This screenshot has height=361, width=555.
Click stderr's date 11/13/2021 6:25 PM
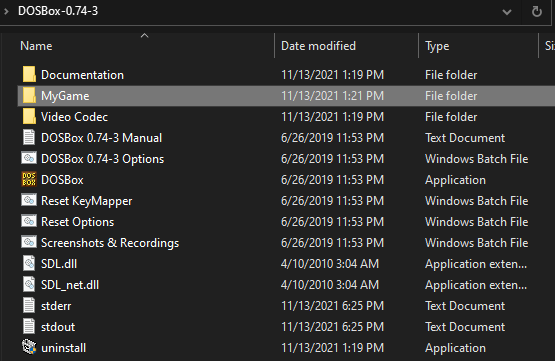332,306
